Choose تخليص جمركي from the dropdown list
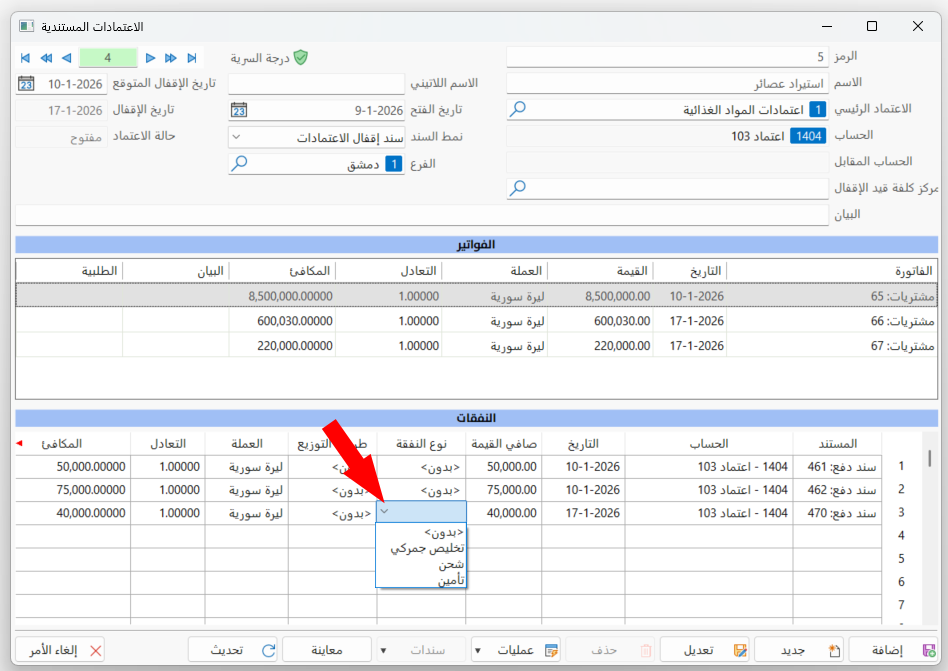This screenshot has height=671, width=948. pyautogui.click(x=421, y=548)
